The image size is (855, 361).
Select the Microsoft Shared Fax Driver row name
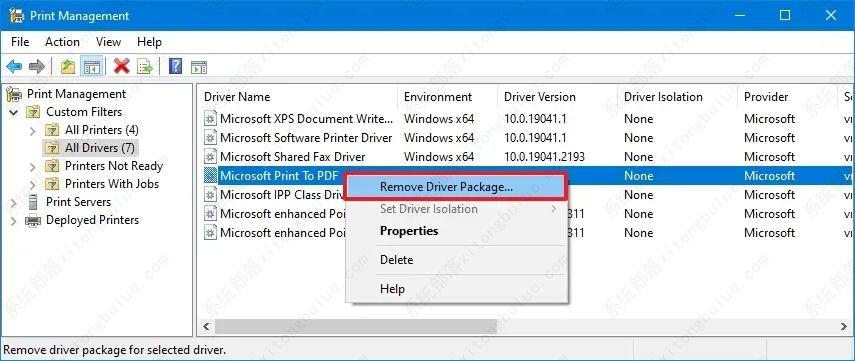tap(292, 157)
